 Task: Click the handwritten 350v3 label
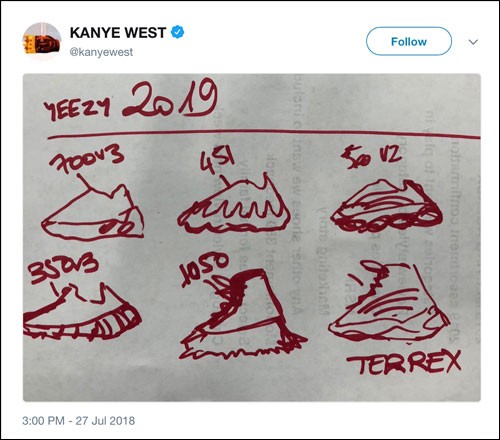coord(63,269)
